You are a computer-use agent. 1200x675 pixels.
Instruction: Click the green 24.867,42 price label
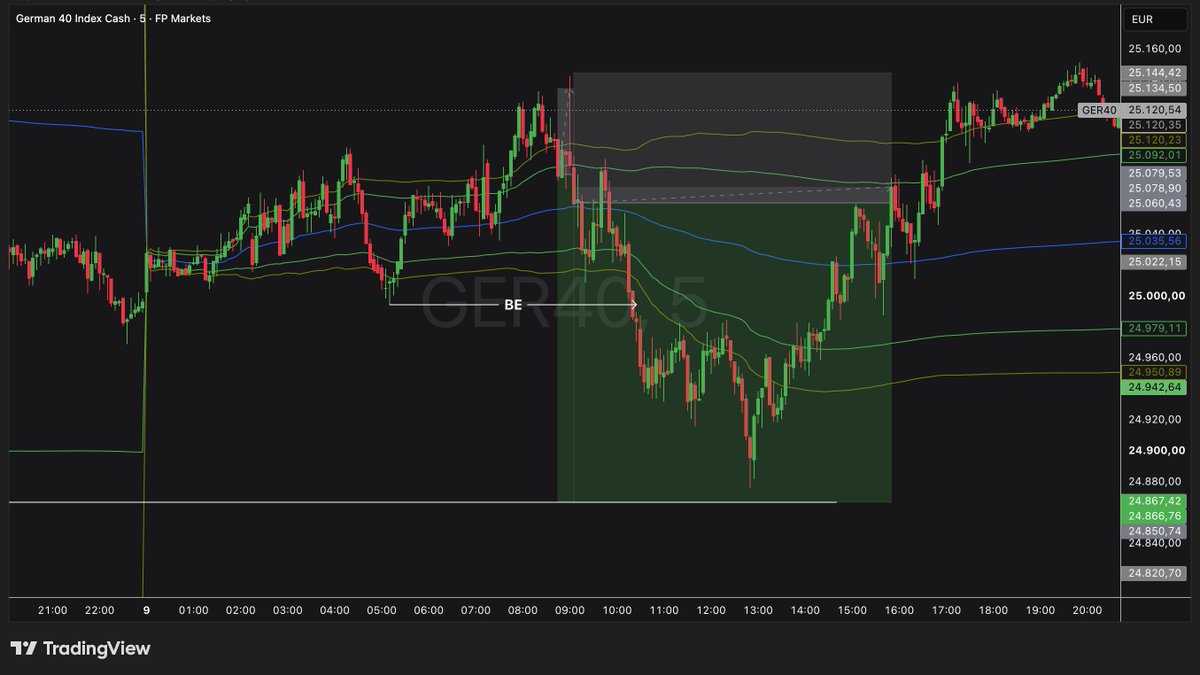(x=1155, y=501)
